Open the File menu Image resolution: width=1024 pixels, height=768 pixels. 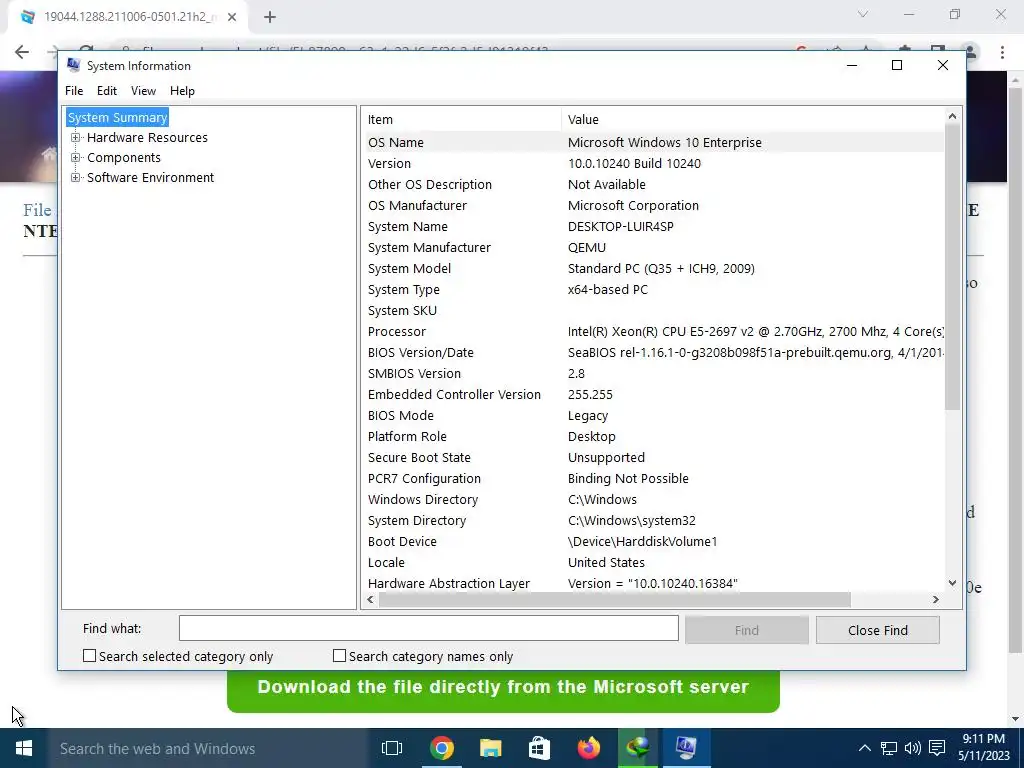click(x=74, y=91)
